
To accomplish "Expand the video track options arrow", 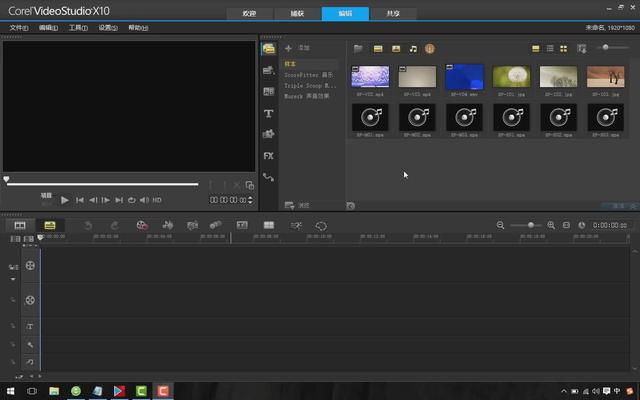I will 14,279.
